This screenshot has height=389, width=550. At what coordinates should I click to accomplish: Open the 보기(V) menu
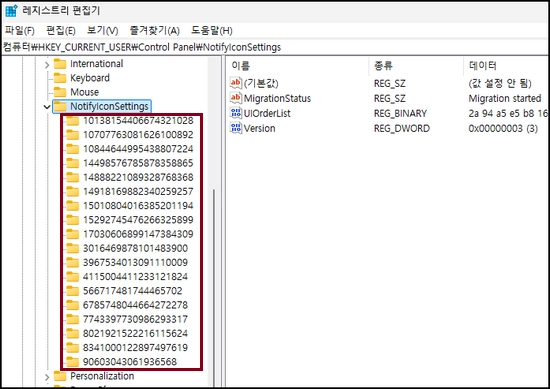click(x=102, y=31)
